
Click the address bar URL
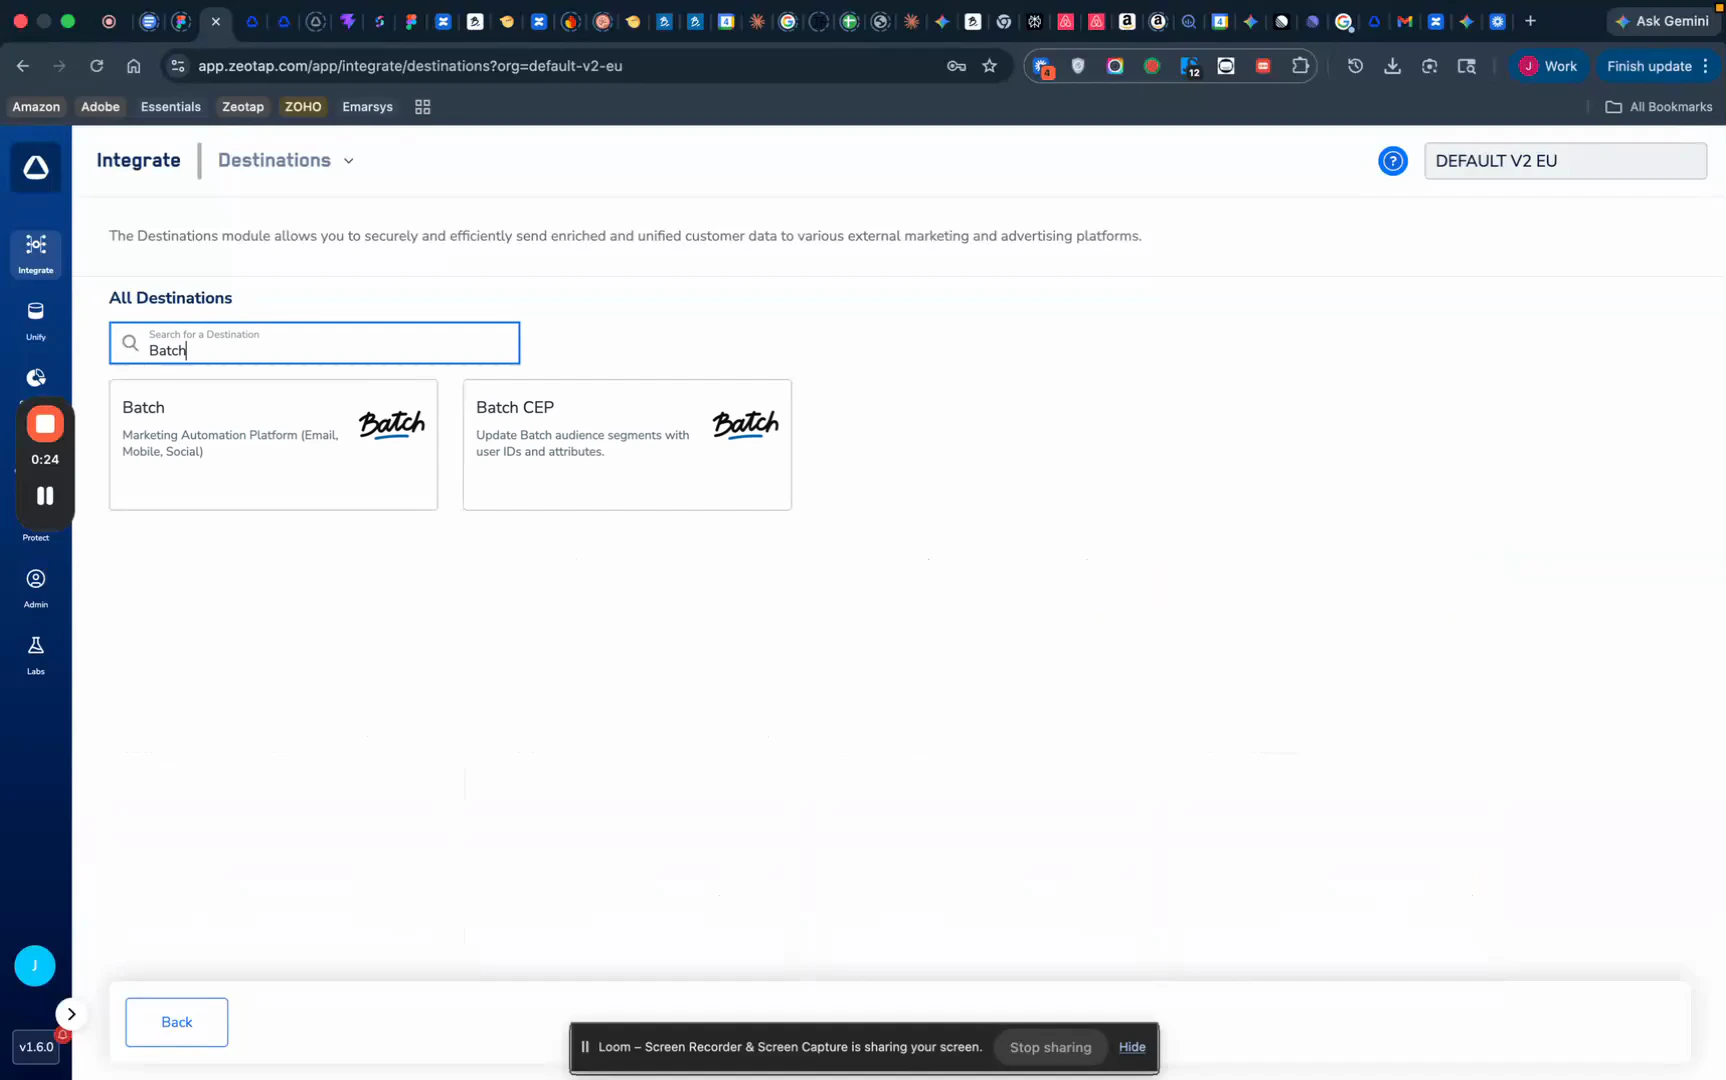coord(410,66)
